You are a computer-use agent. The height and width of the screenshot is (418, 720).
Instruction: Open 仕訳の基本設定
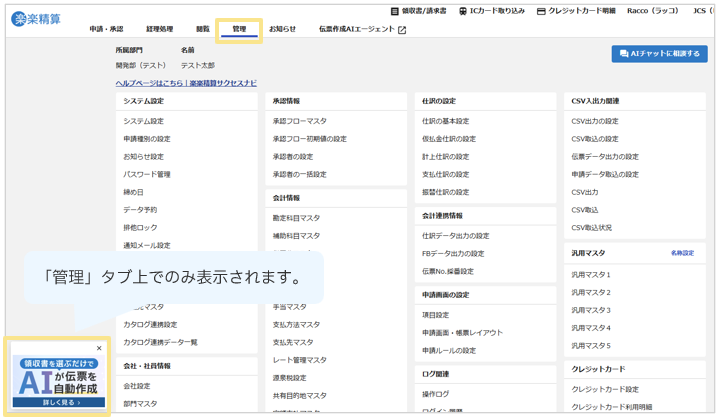point(445,121)
